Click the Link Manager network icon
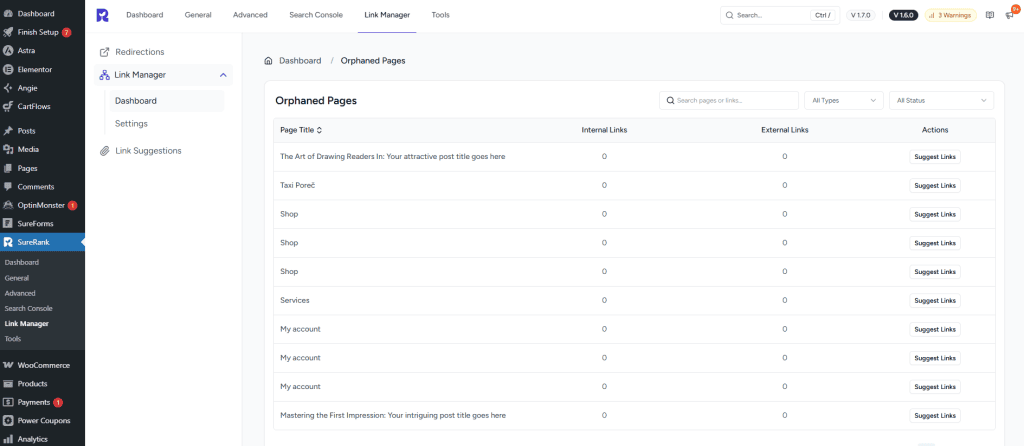 point(104,75)
